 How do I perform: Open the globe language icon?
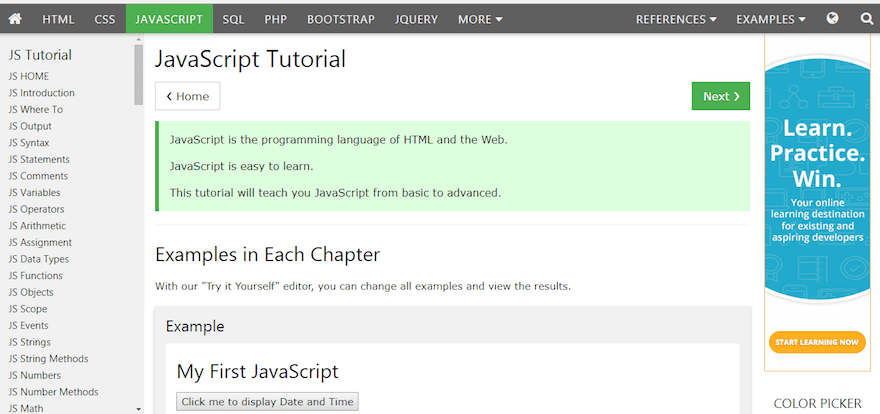click(x=833, y=18)
